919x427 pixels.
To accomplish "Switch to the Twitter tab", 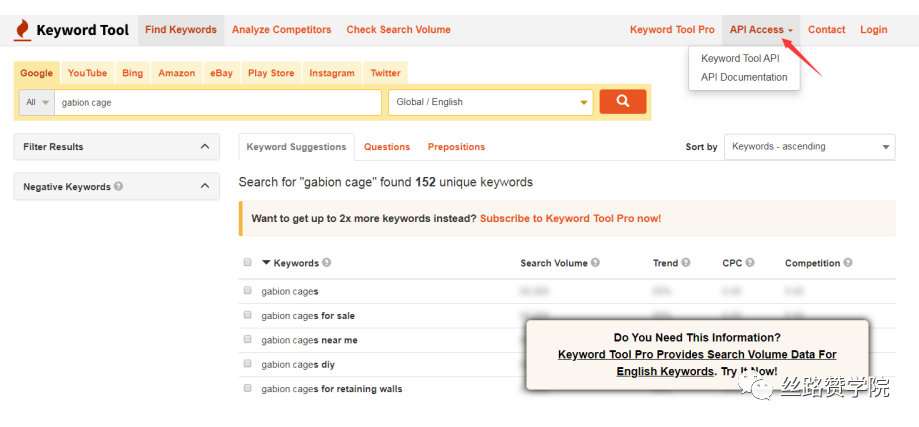I will click(x=385, y=73).
